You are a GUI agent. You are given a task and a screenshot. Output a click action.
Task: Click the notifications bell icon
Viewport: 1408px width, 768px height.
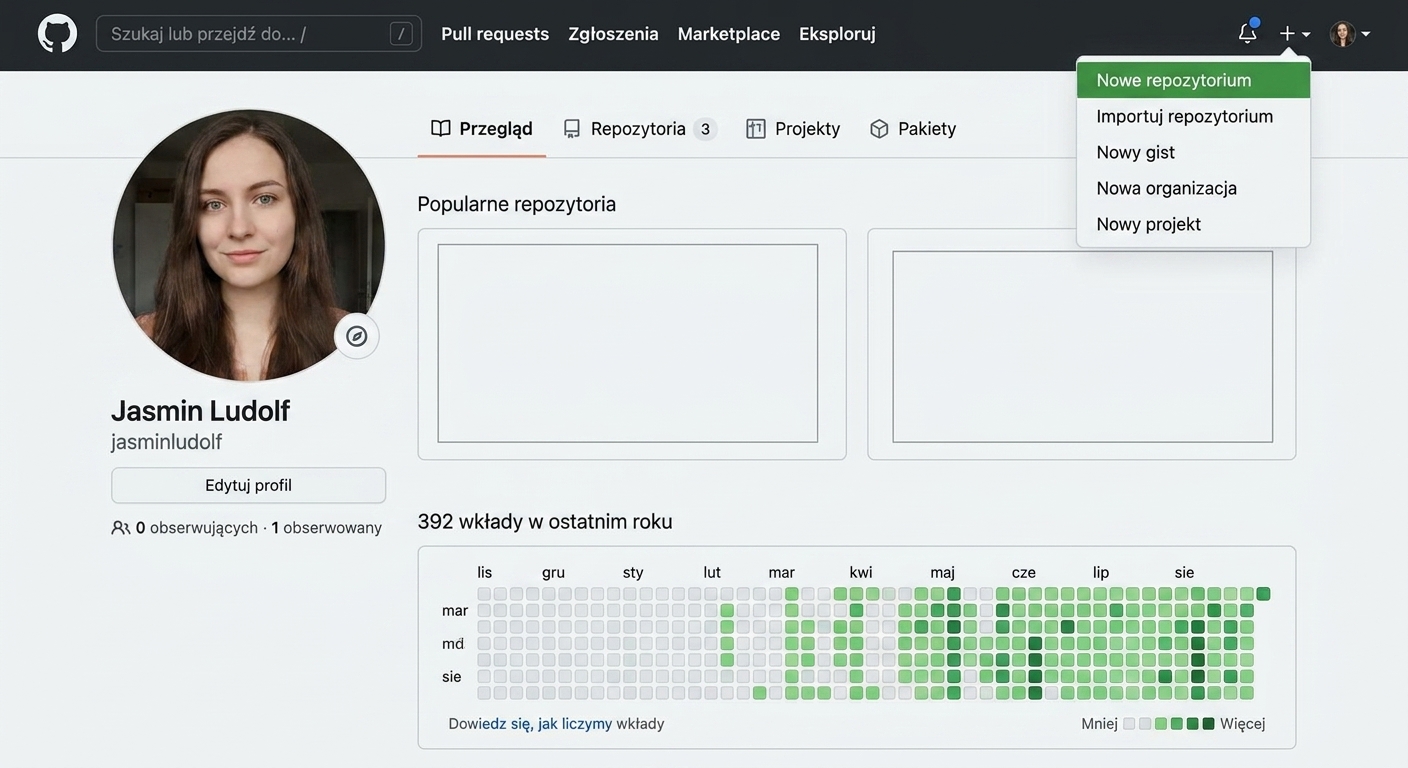(x=1247, y=33)
